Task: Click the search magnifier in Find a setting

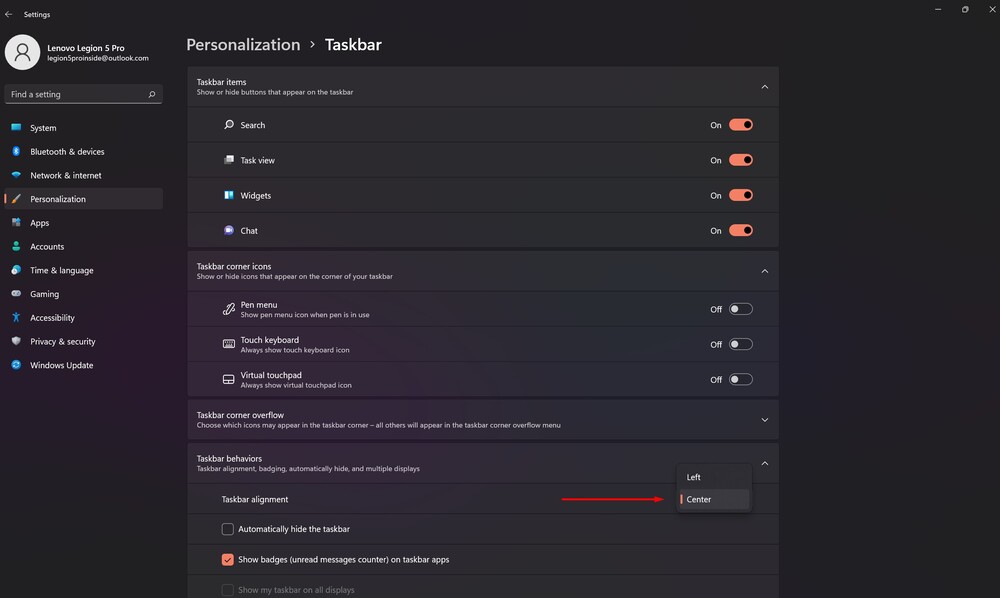Action: coord(152,94)
